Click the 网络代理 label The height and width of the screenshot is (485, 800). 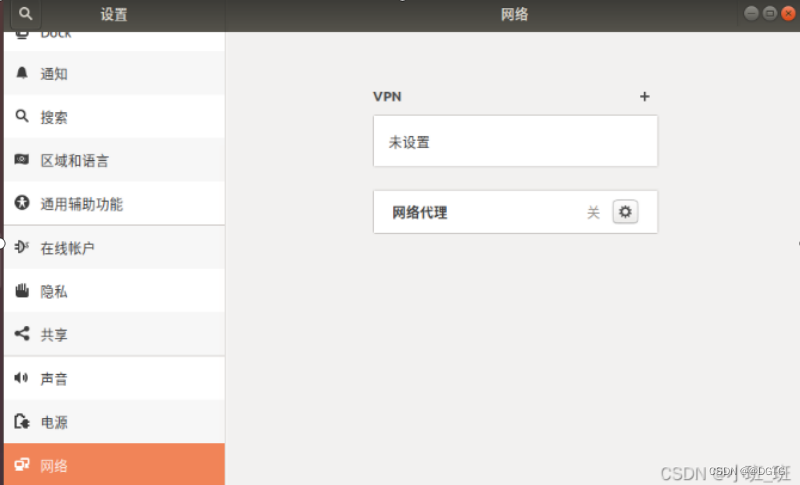coord(419,212)
